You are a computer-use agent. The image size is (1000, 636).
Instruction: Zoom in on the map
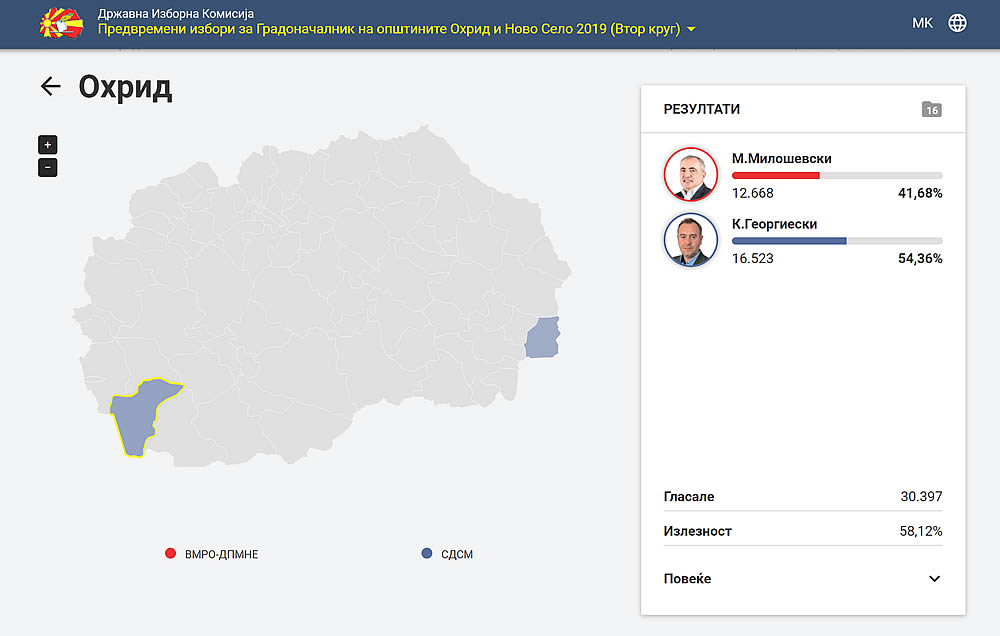point(48,145)
